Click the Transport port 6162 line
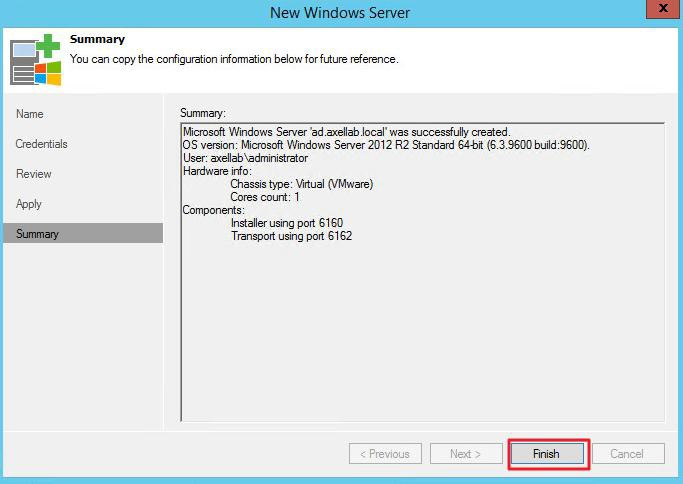The width and height of the screenshot is (683, 484). (291, 236)
